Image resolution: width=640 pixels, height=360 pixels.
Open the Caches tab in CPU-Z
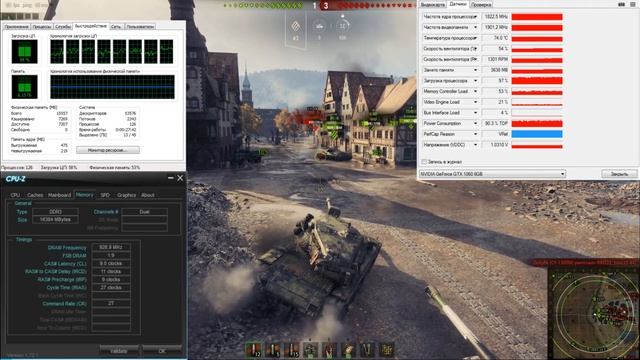pyautogui.click(x=35, y=195)
